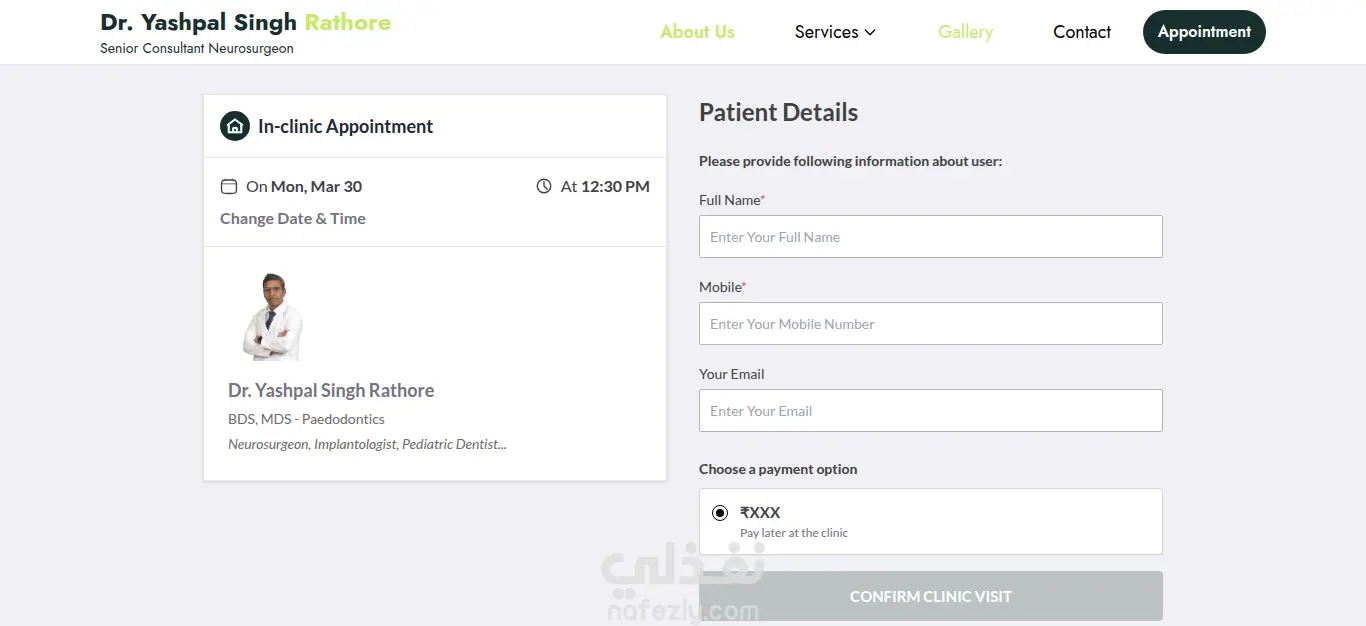Click the Services chevron arrow
The image size is (1366, 626).
(x=870, y=32)
